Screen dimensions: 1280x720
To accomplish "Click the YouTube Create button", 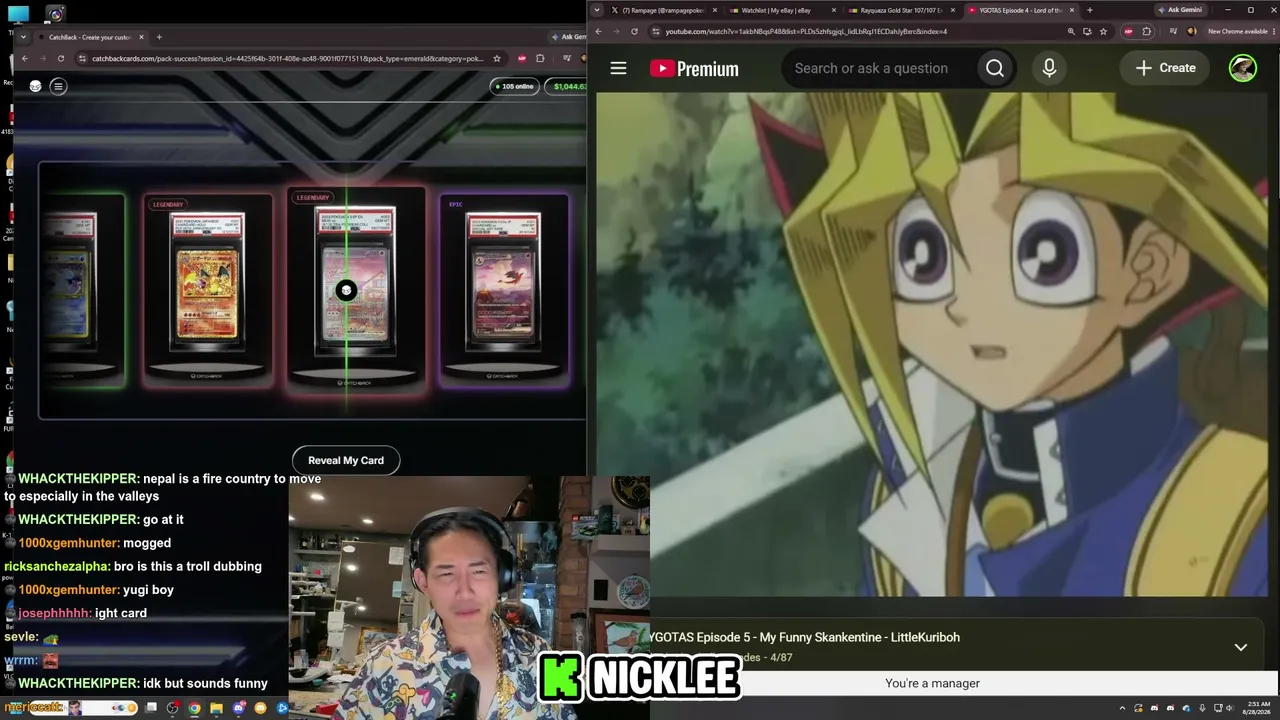I will (1165, 68).
